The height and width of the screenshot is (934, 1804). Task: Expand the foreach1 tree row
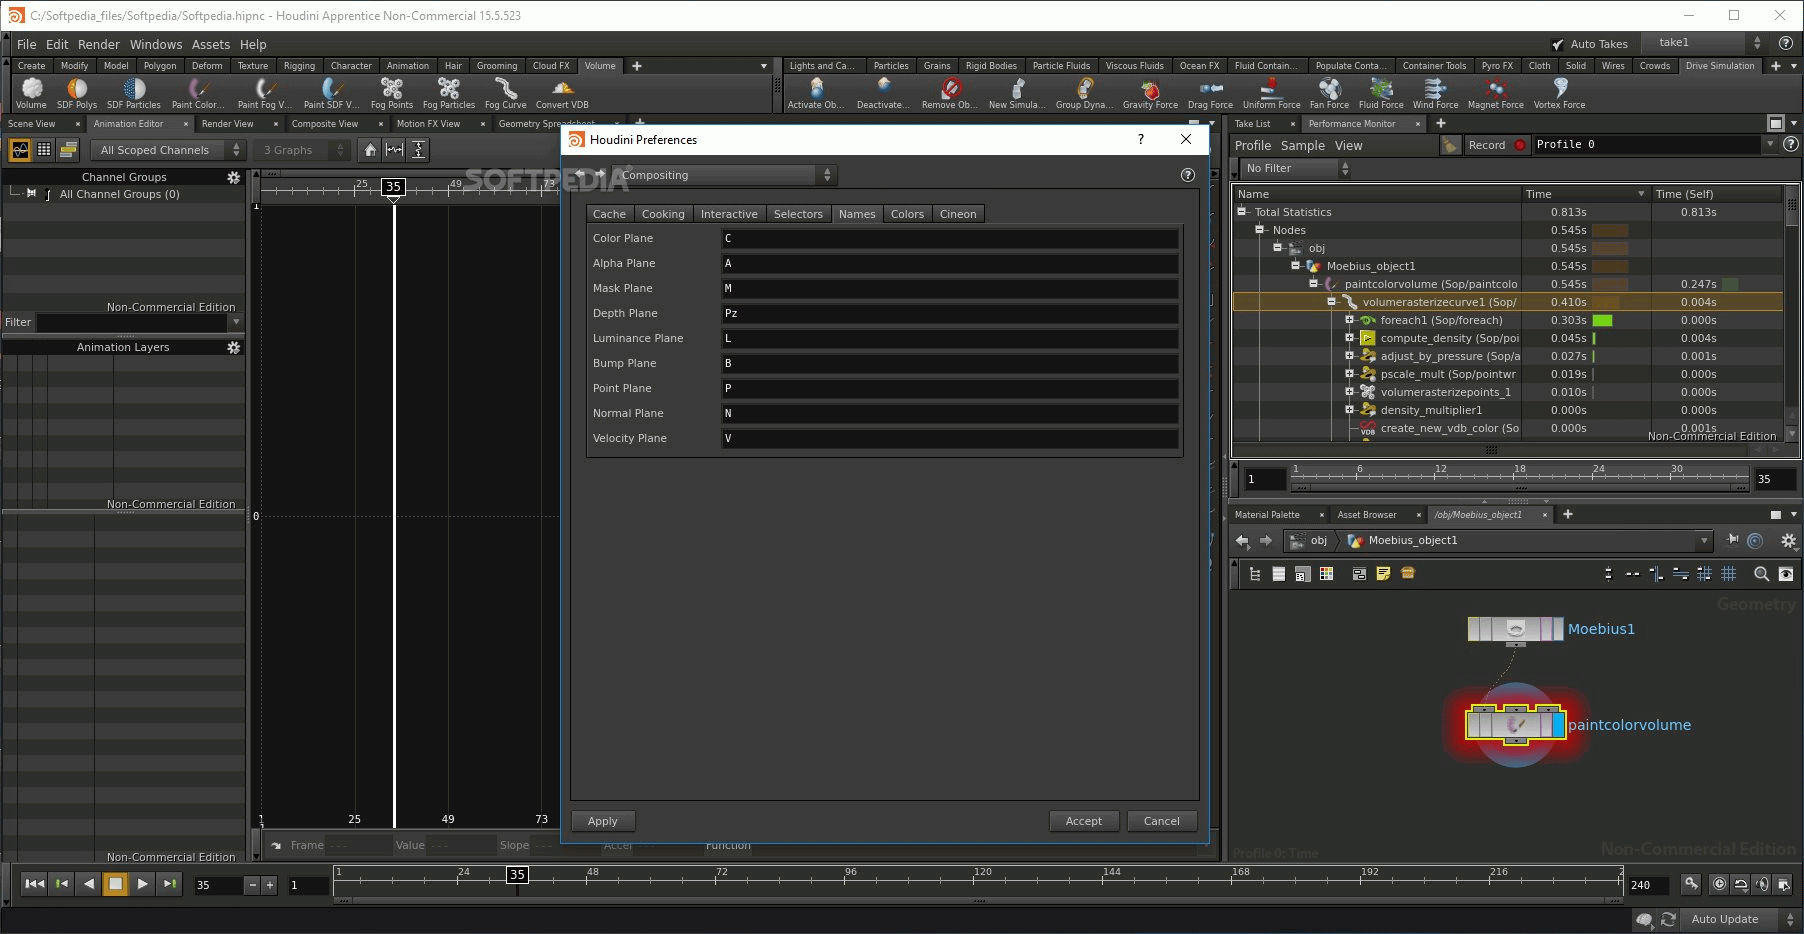(1349, 320)
